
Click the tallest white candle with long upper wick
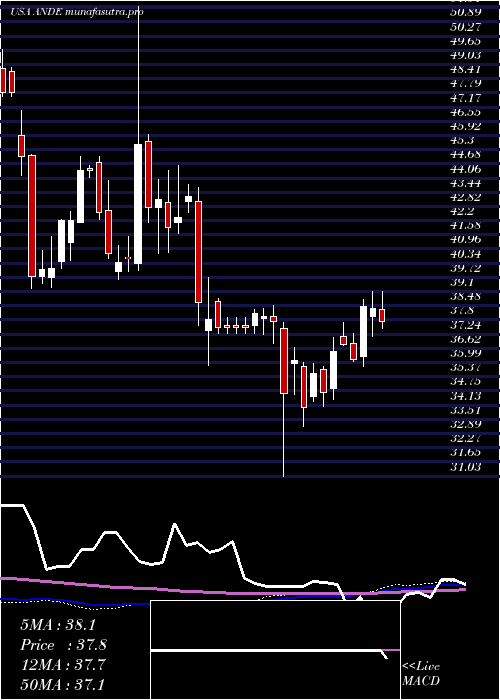(138, 204)
